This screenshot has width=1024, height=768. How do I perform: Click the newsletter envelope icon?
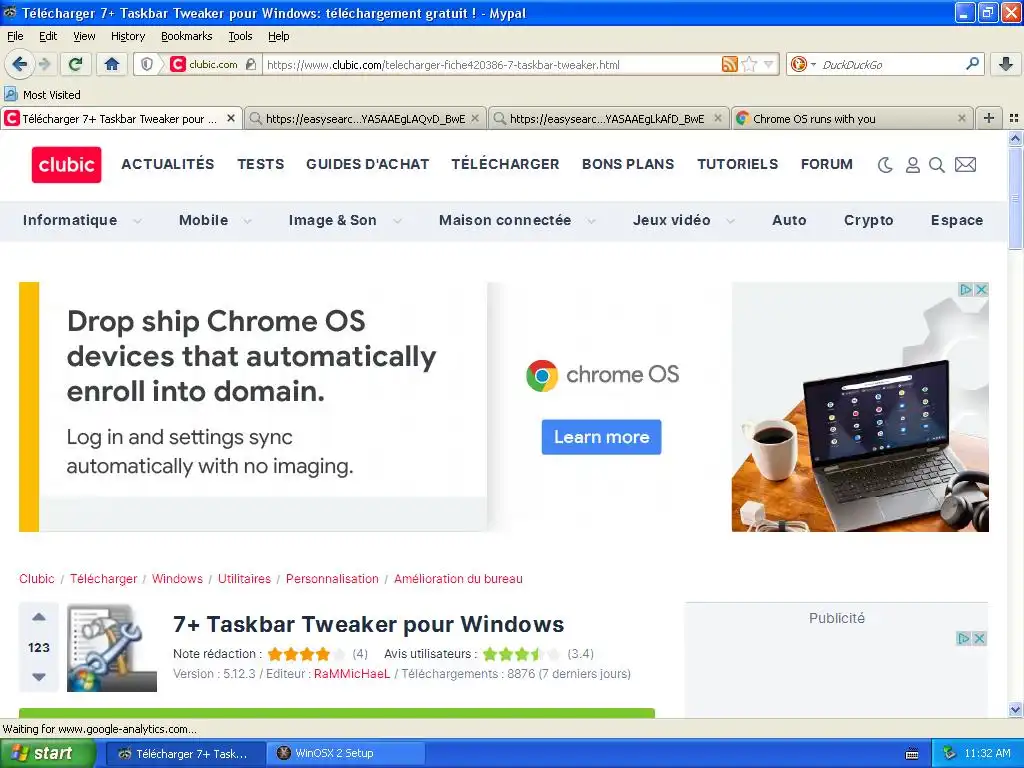pyautogui.click(x=965, y=165)
